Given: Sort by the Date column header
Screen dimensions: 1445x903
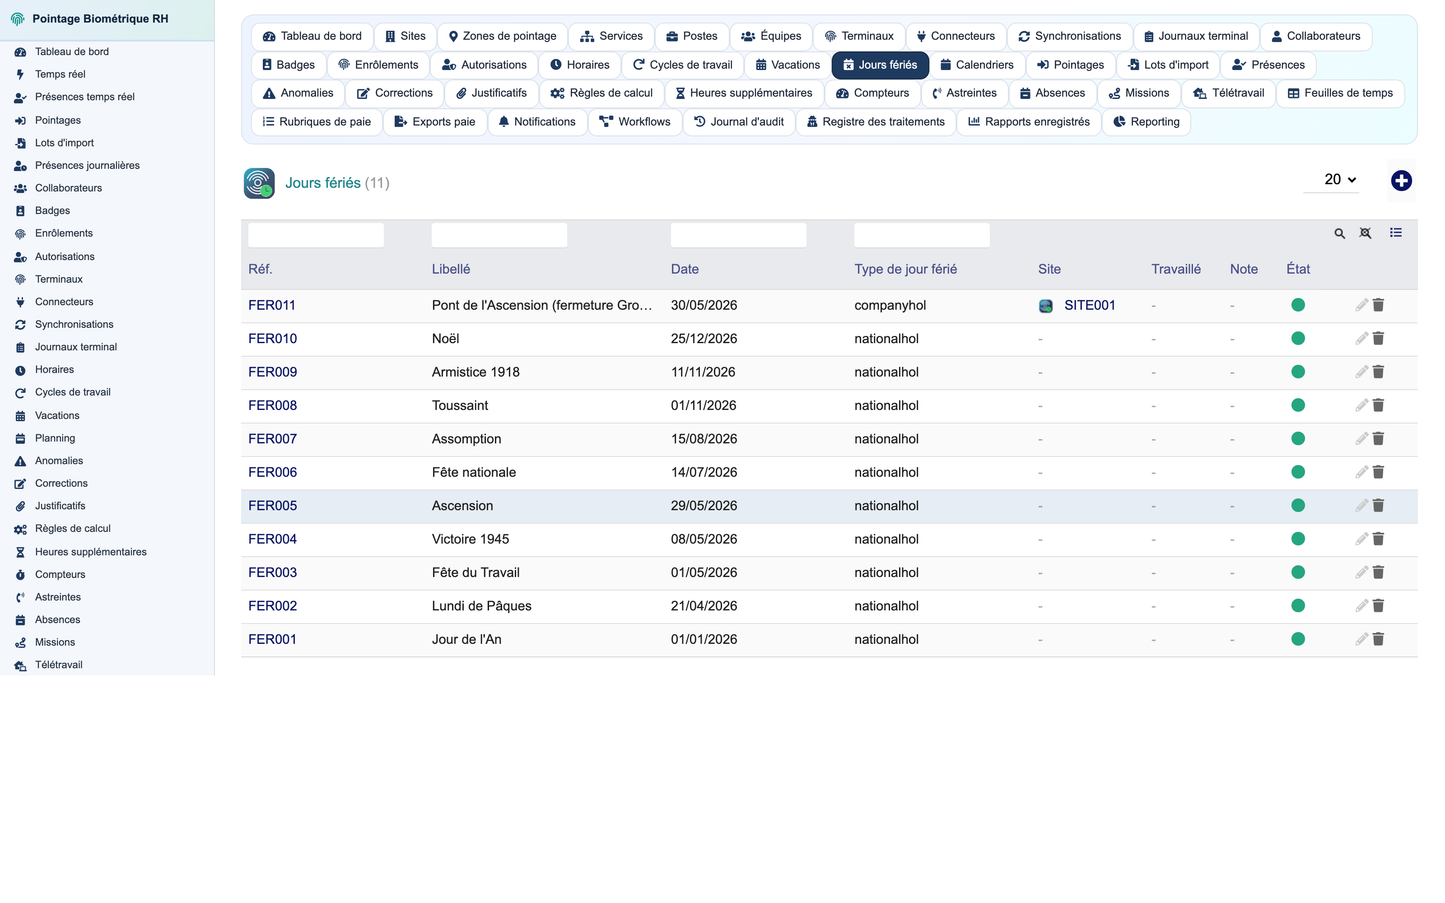Looking at the screenshot, I should tap(684, 269).
